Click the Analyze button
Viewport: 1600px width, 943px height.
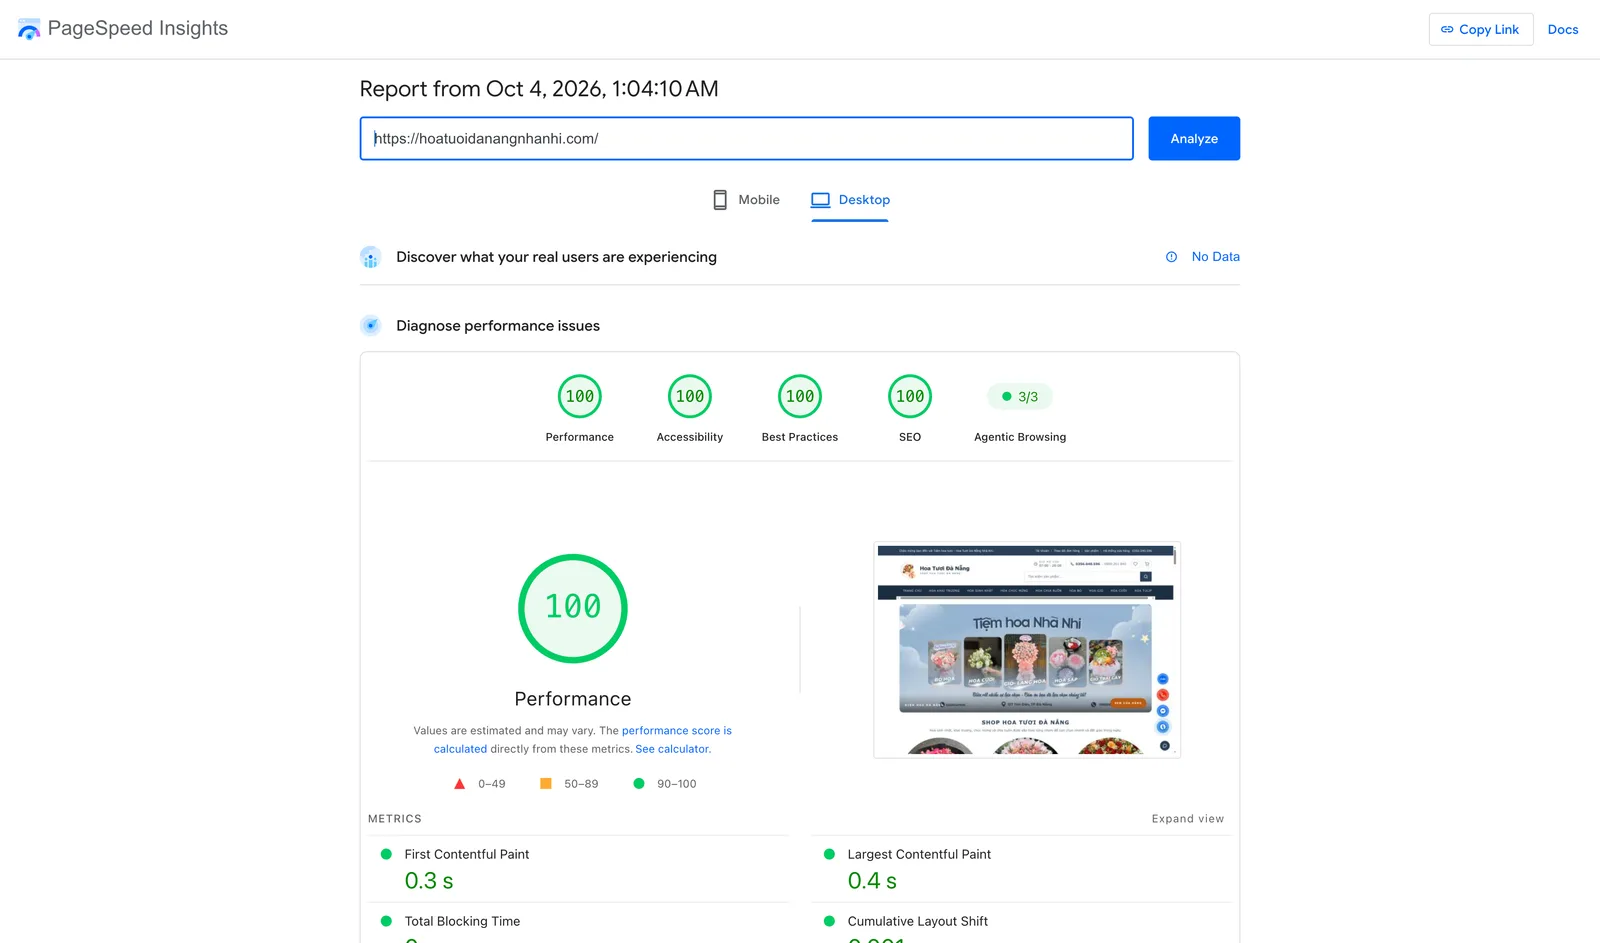1194,138
